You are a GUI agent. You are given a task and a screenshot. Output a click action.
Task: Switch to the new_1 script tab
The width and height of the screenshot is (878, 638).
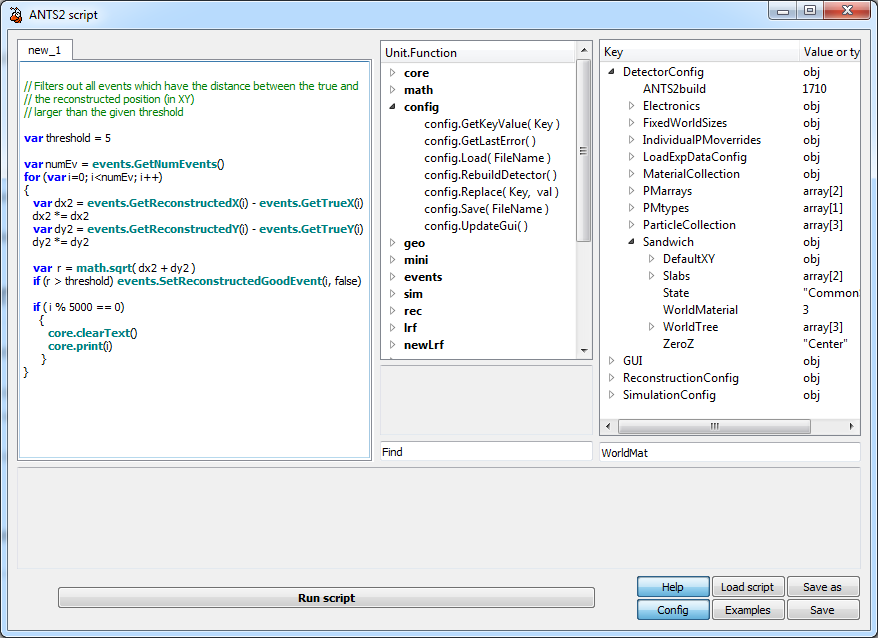click(45, 51)
